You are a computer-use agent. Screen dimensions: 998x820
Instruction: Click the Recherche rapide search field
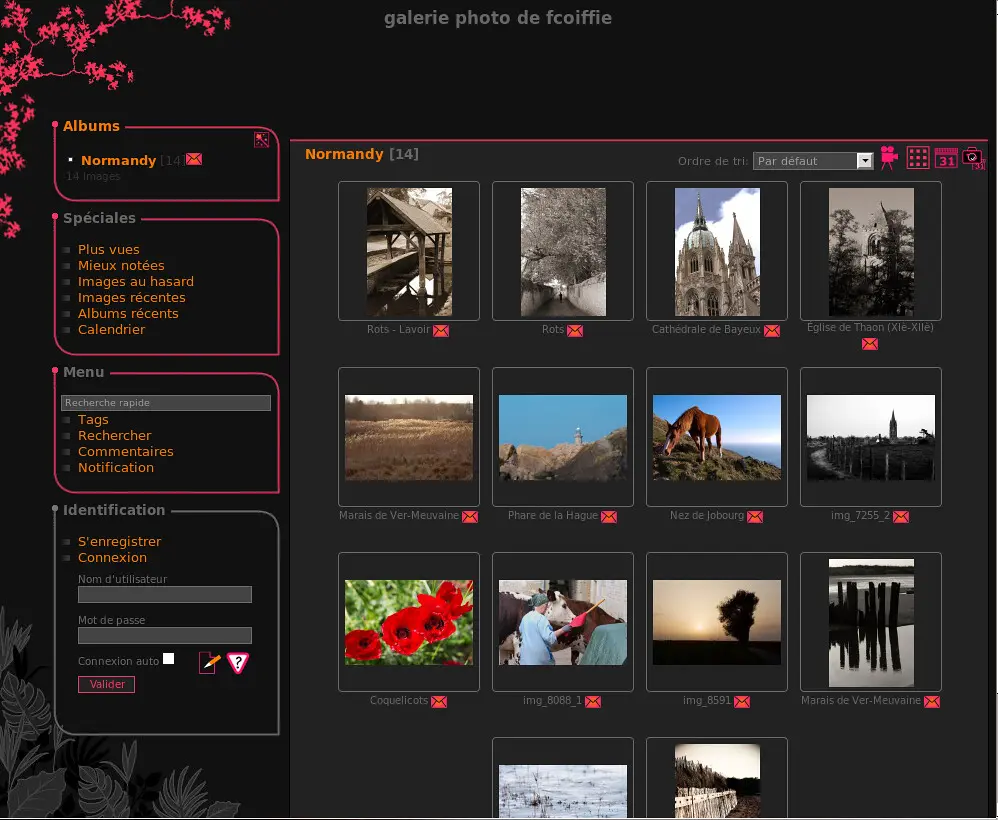pyautogui.click(x=166, y=403)
